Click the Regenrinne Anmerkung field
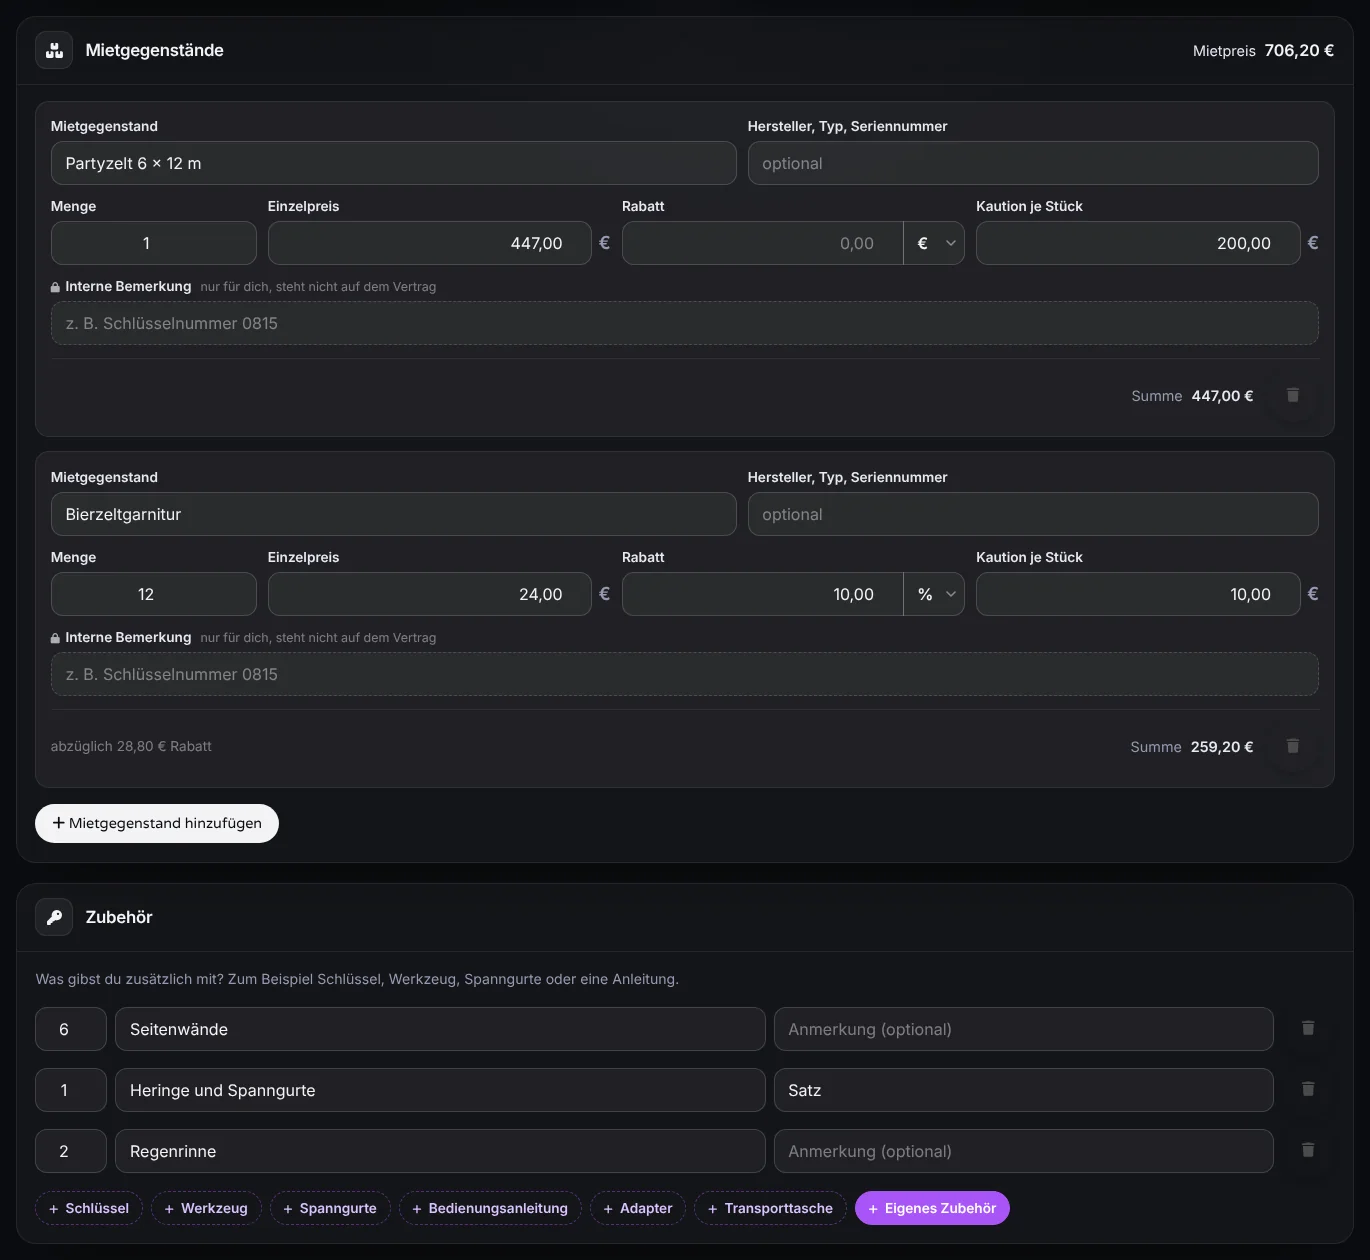1370x1260 pixels. point(1024,1151)
